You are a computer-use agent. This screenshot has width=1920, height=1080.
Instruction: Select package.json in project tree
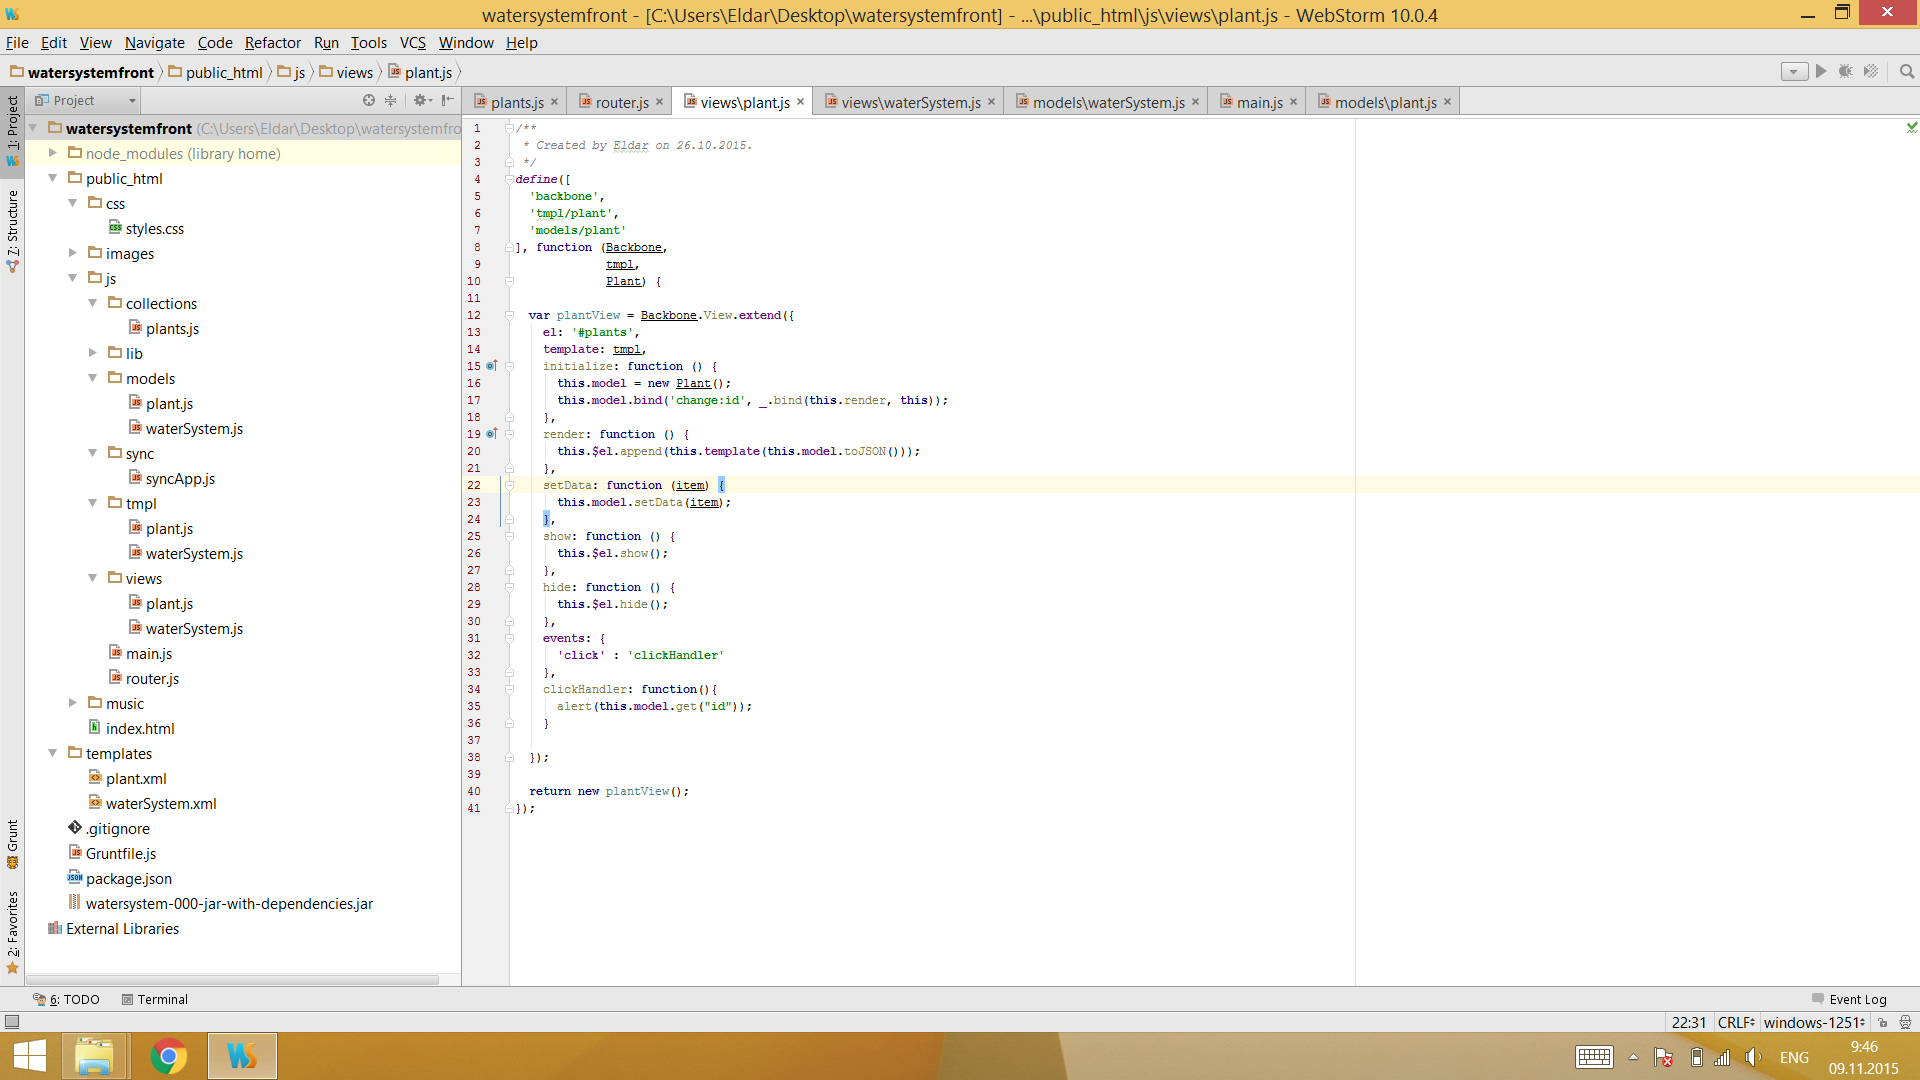tap(128, 878)
